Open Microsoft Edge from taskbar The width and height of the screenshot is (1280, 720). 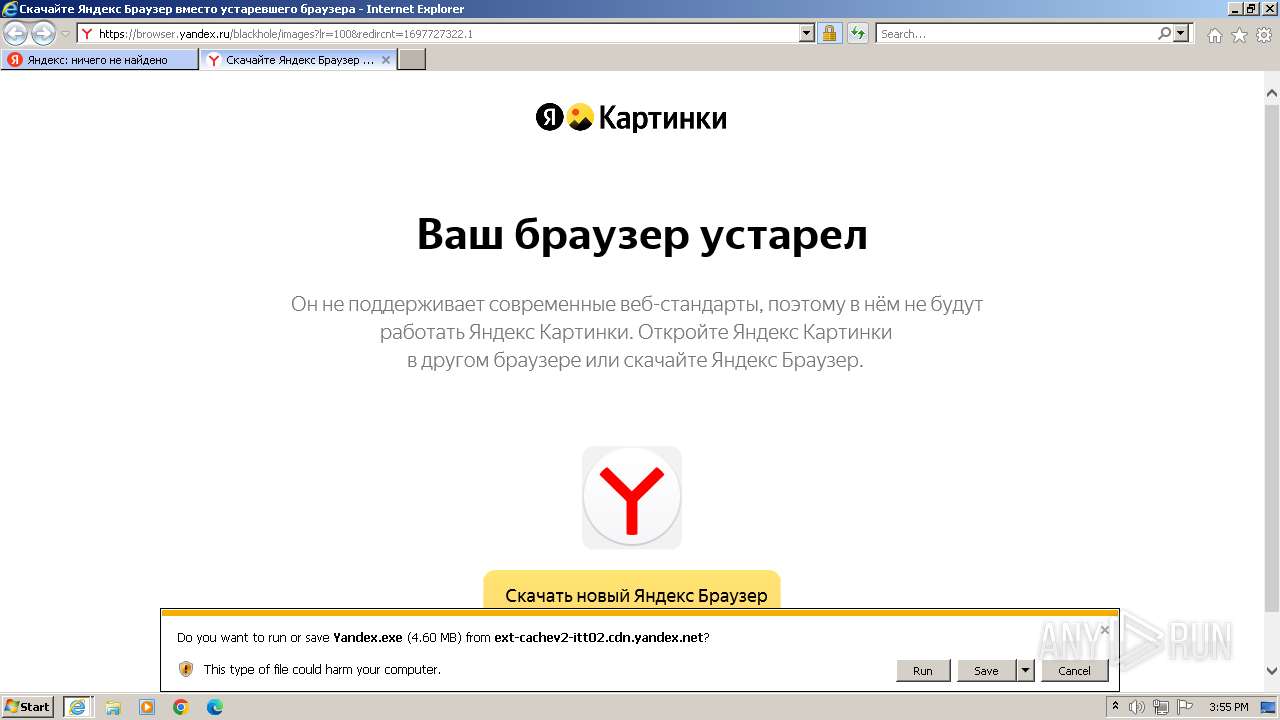215,707
